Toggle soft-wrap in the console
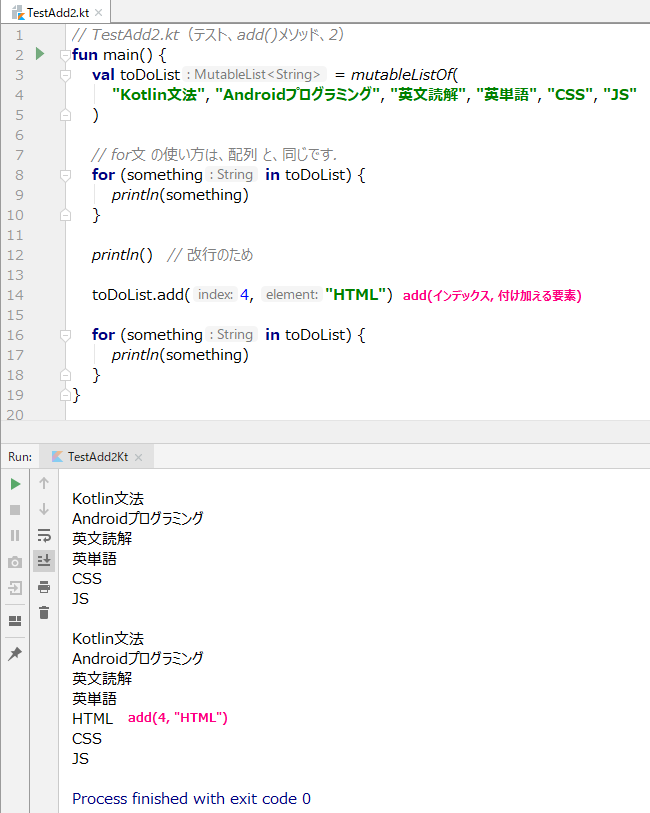Viewport: 650px width, 813px height. point(44,535)
